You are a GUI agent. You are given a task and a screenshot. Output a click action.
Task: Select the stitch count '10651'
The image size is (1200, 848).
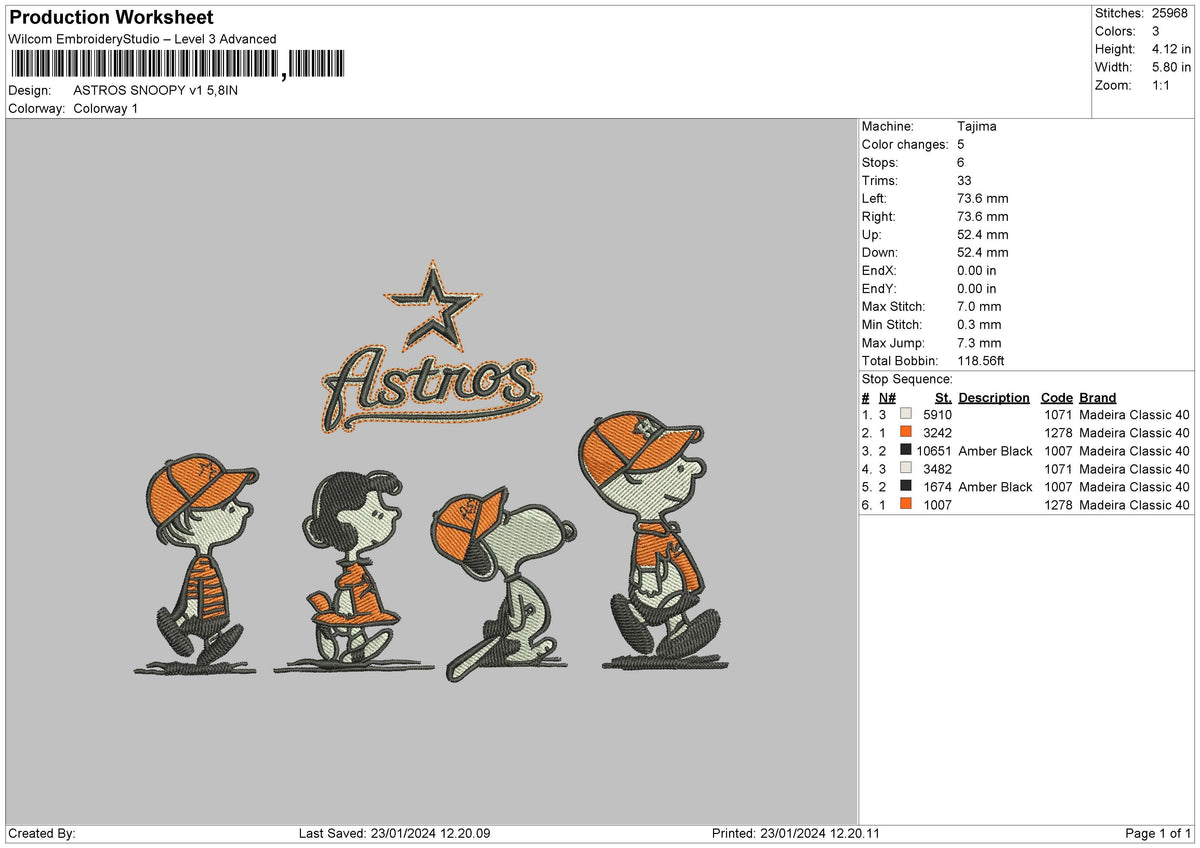coord(934,451)
